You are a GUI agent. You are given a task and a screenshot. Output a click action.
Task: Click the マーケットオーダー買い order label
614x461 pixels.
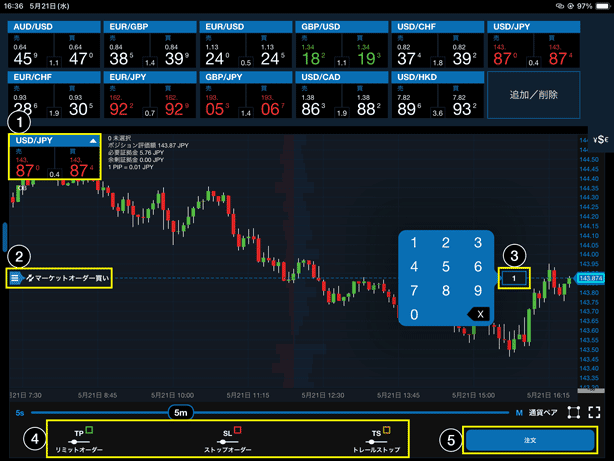(x=68, y=278)
